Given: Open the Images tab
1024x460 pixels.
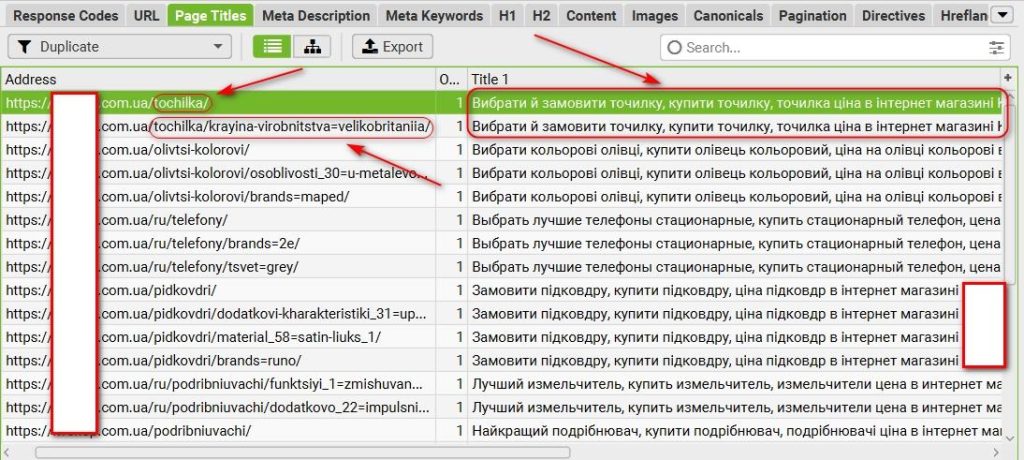Looking at the screenshot, I should pos(655,16).
